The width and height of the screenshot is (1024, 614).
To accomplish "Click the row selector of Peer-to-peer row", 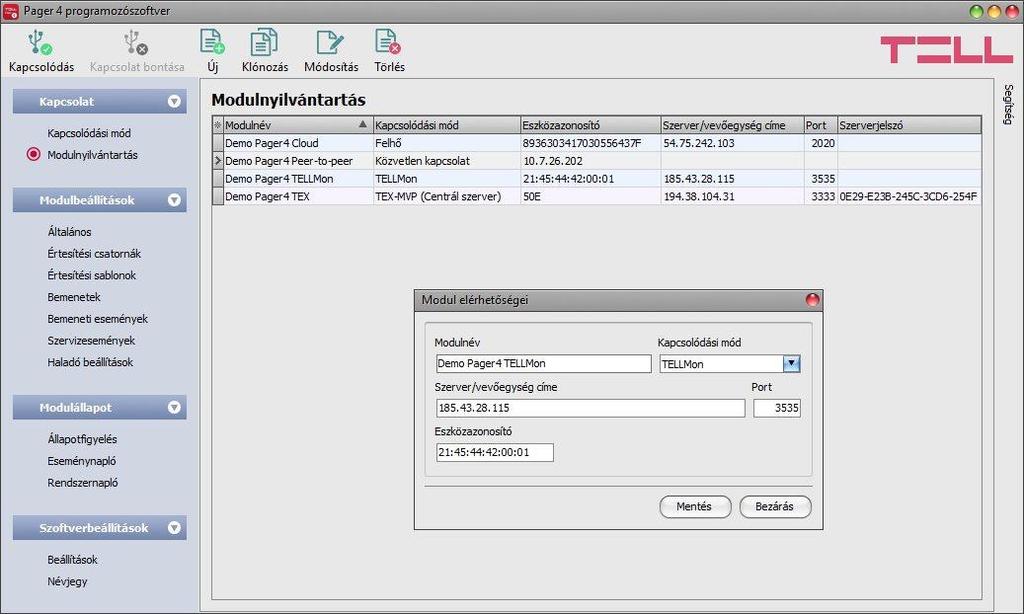I will pyautogui.click(x=218, y=161).
